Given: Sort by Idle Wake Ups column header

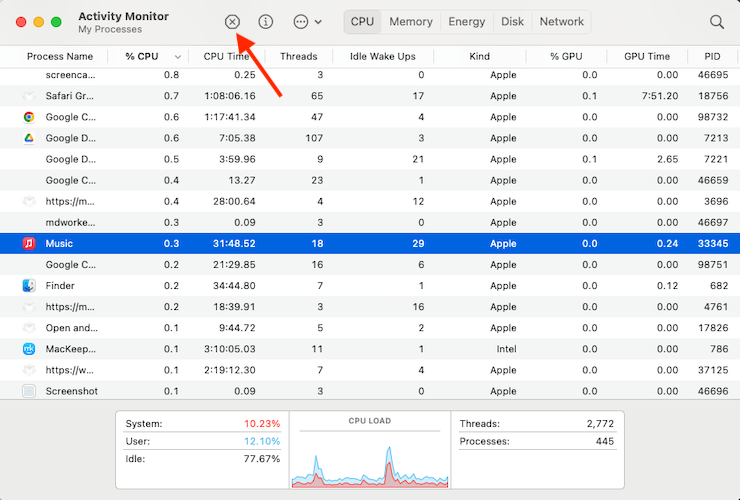Looking at the screenshot, I should (x=383, y=56).
